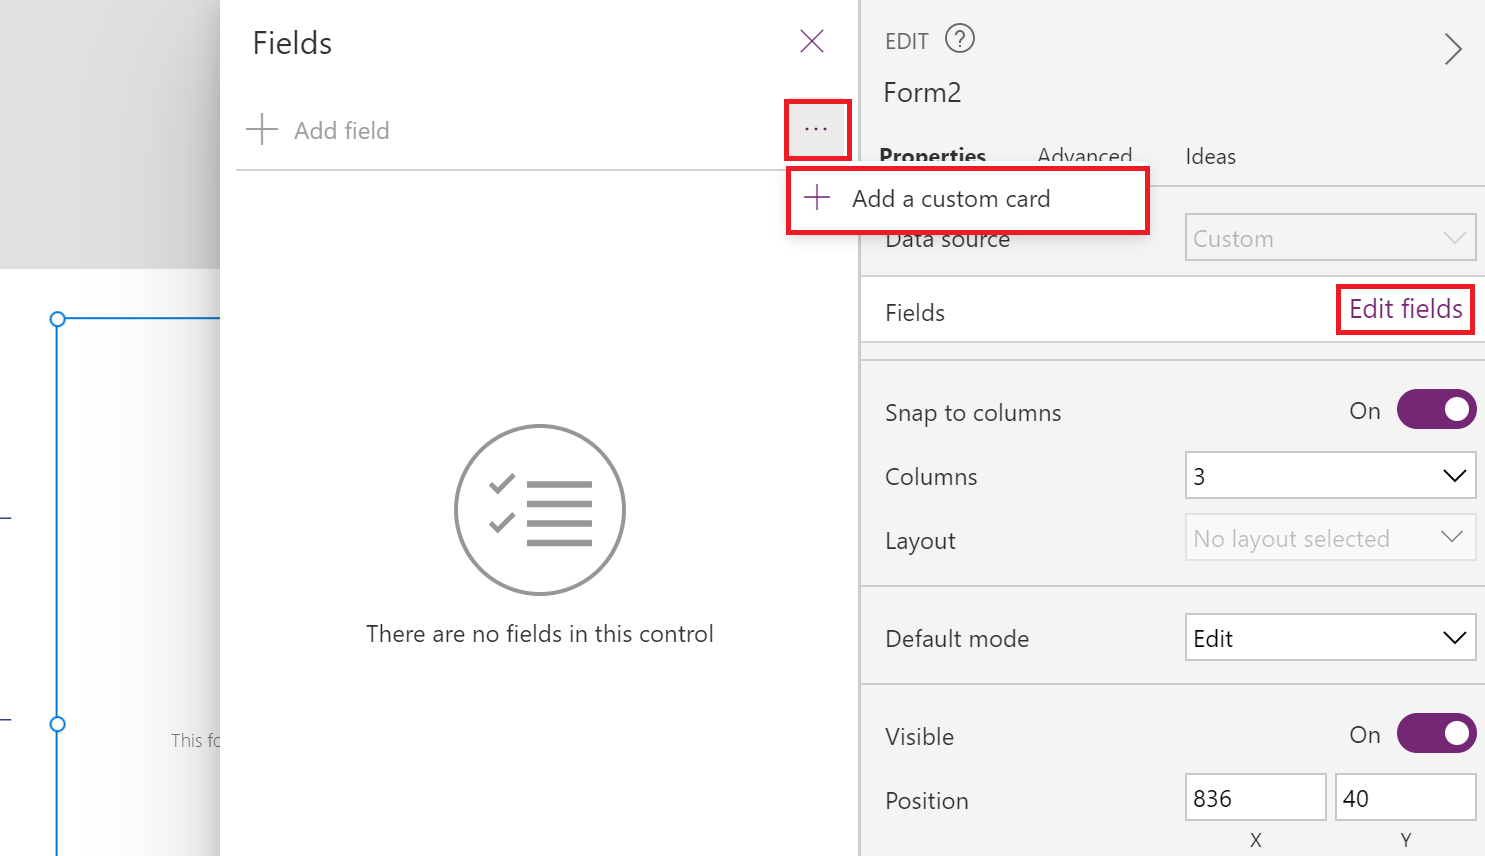Toggle the Snap to columns switch
1485x856 pixels.
[1436, 409]
